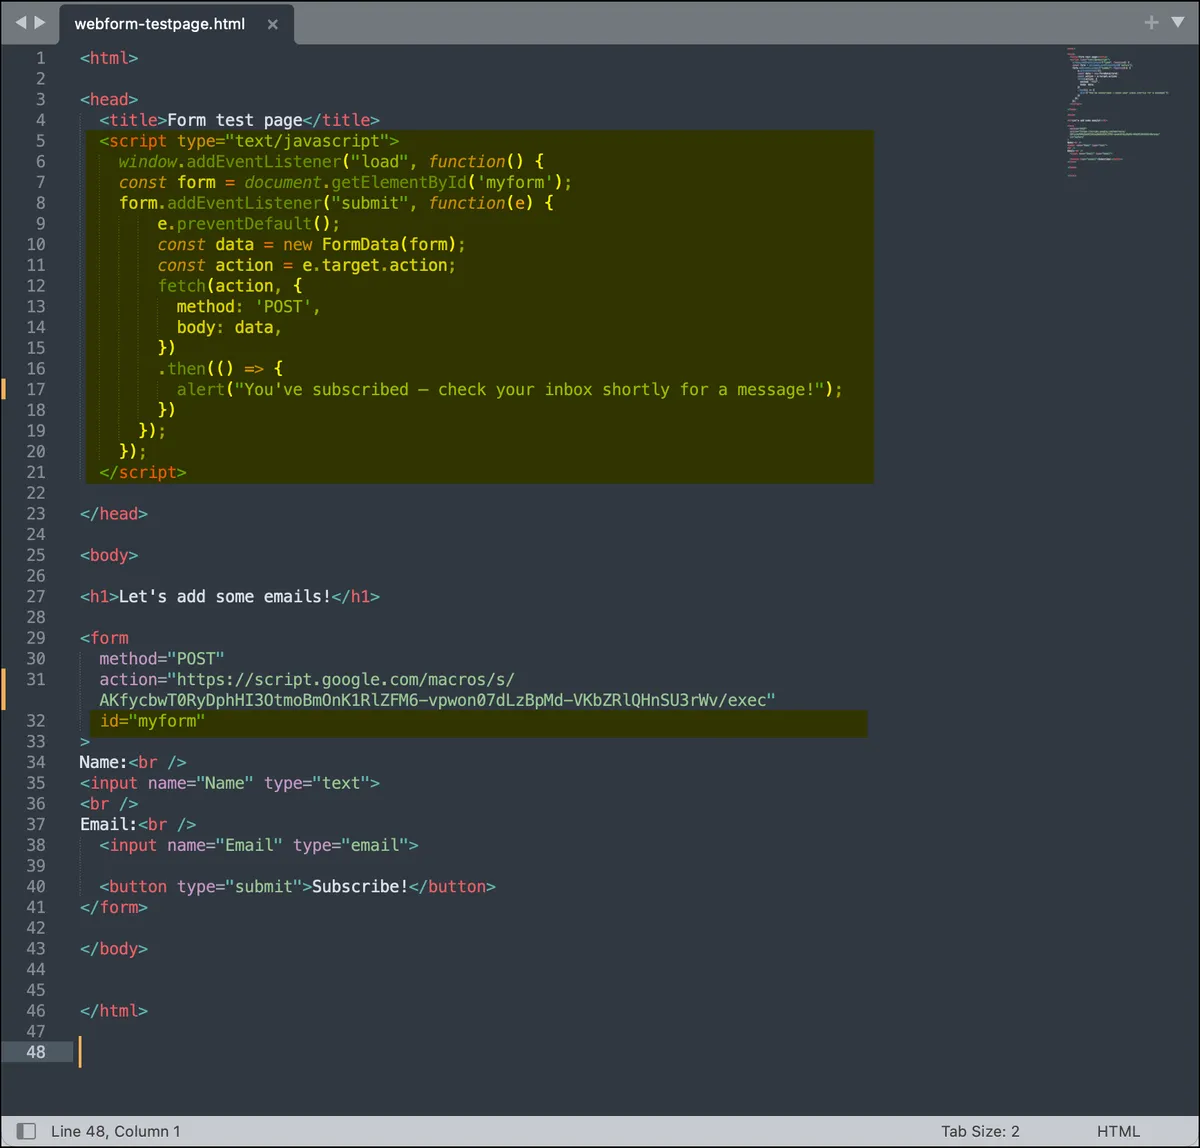Click the action="https://script.google.com/macros/s/ line

pyautogui.click(x=307, y=679)
